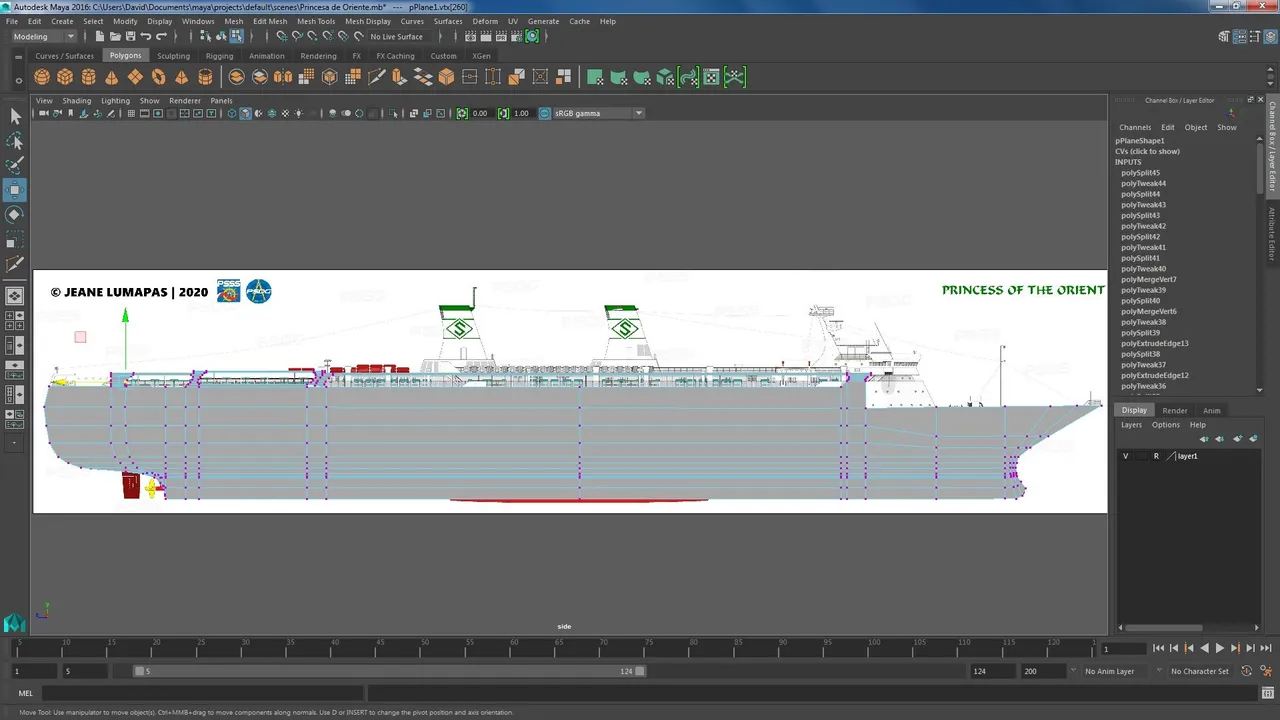Open the No Character Set dropdown
This screenshot has width=1280, height=720.
tap(1199, 671)
